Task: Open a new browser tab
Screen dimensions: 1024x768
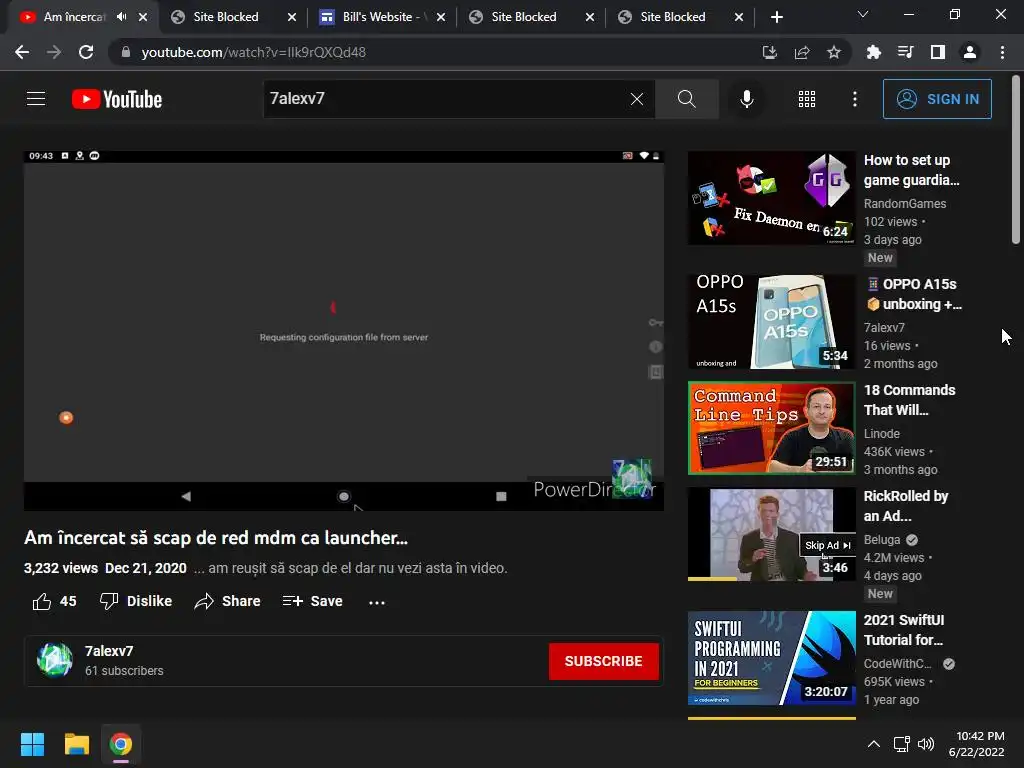Action: (x=776, y=17)
